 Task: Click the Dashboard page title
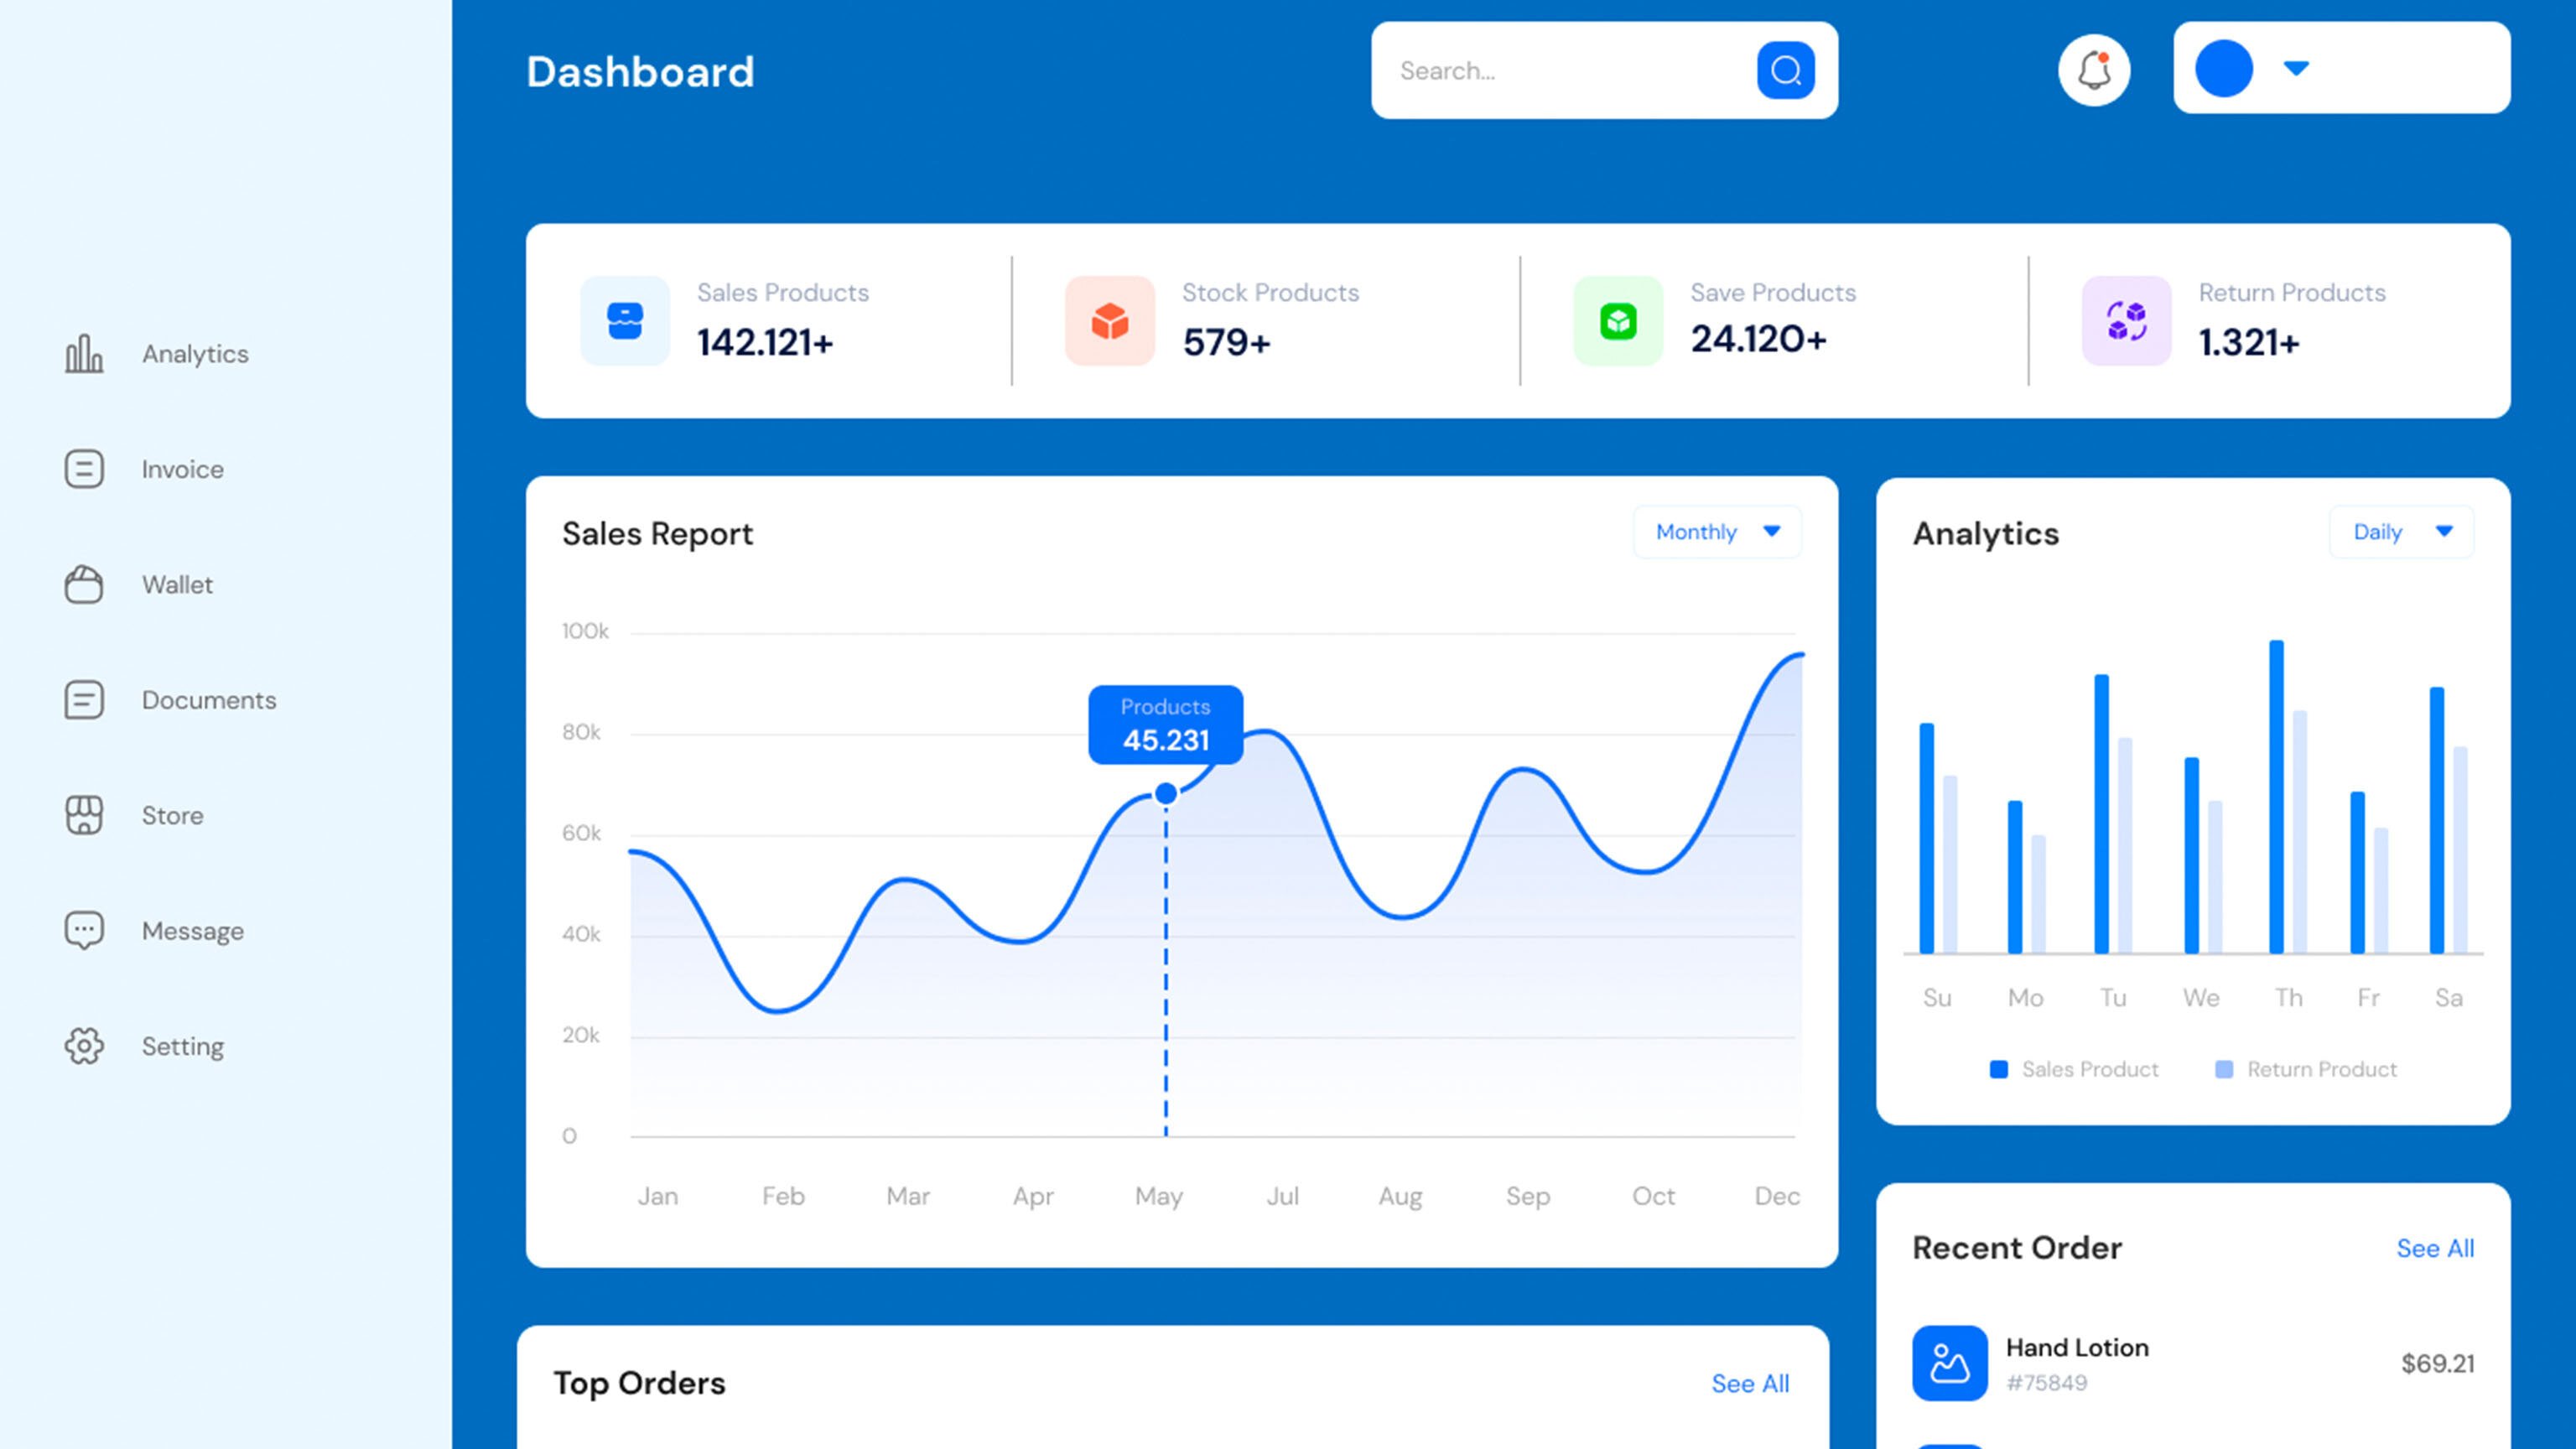tap(640, 72)
